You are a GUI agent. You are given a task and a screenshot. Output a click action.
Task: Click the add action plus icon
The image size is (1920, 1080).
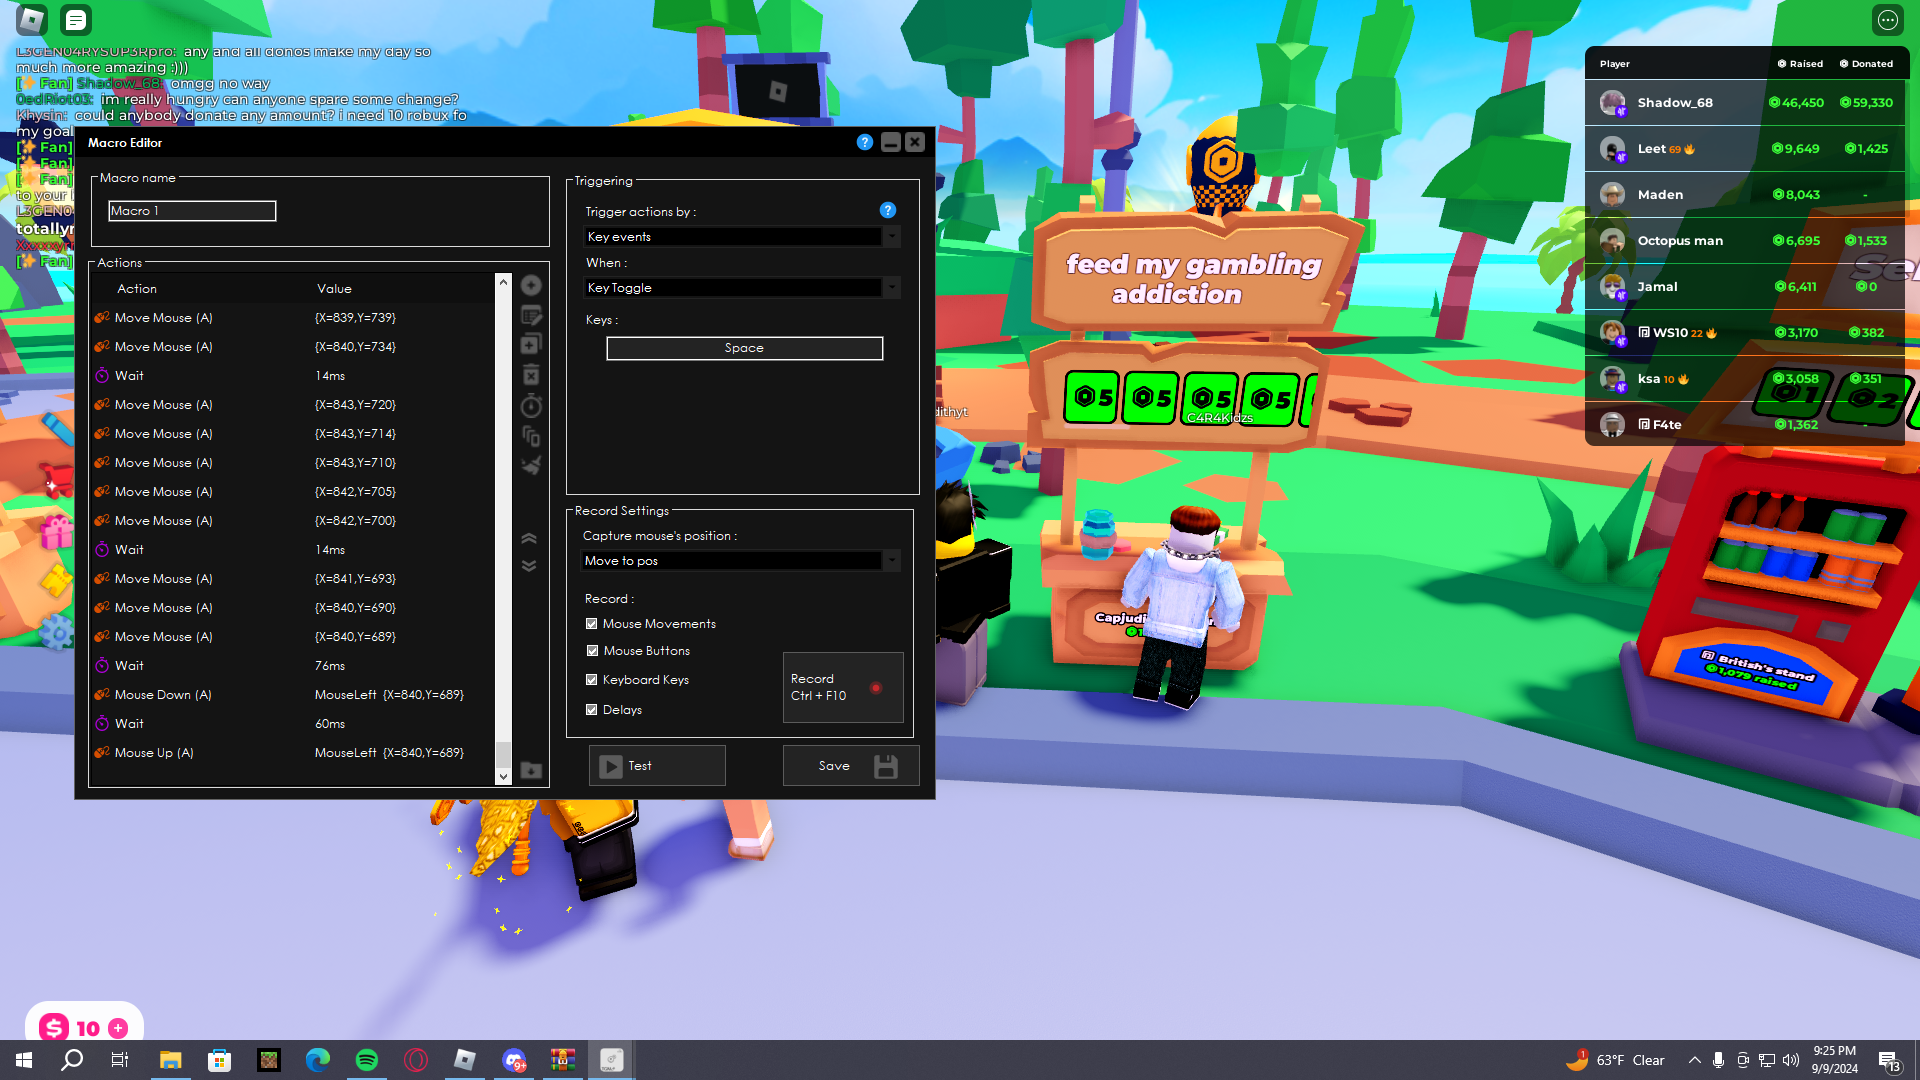click(531, 285)
